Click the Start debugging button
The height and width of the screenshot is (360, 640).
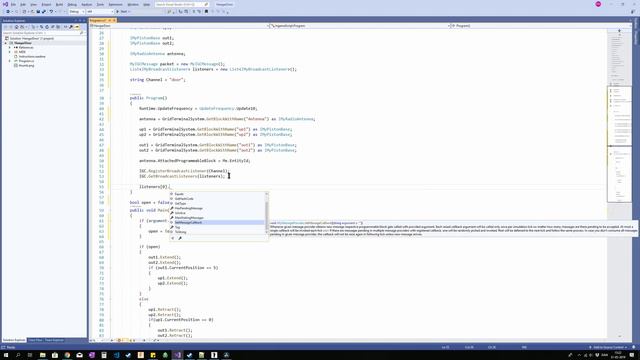(x=122, y=11)
